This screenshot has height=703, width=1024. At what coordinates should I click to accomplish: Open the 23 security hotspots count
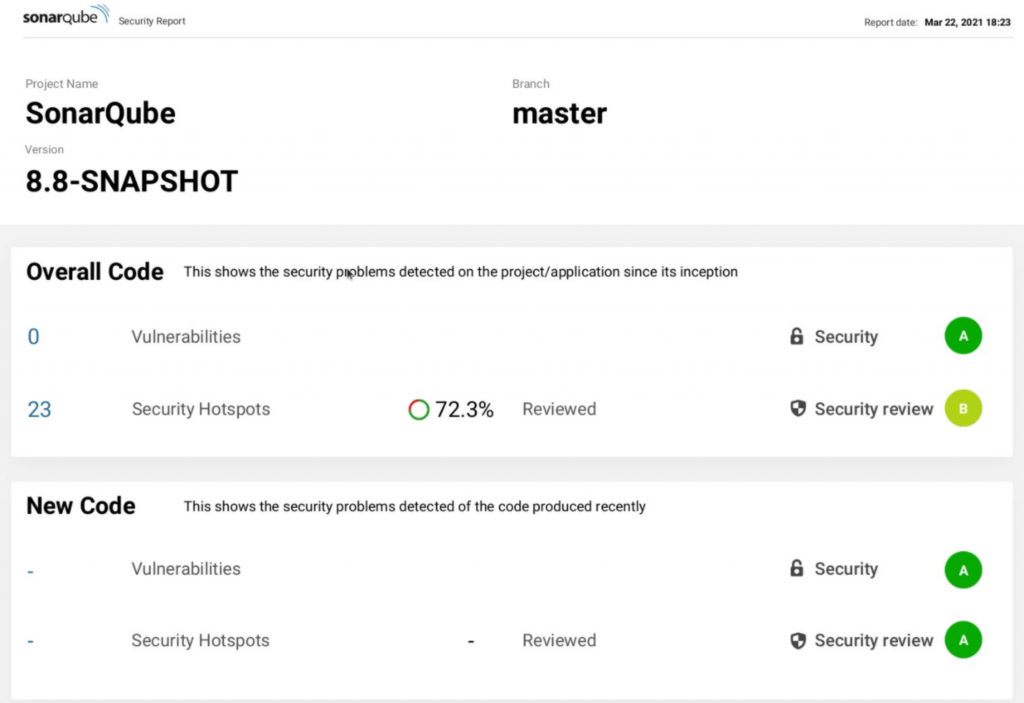[39, 409]
